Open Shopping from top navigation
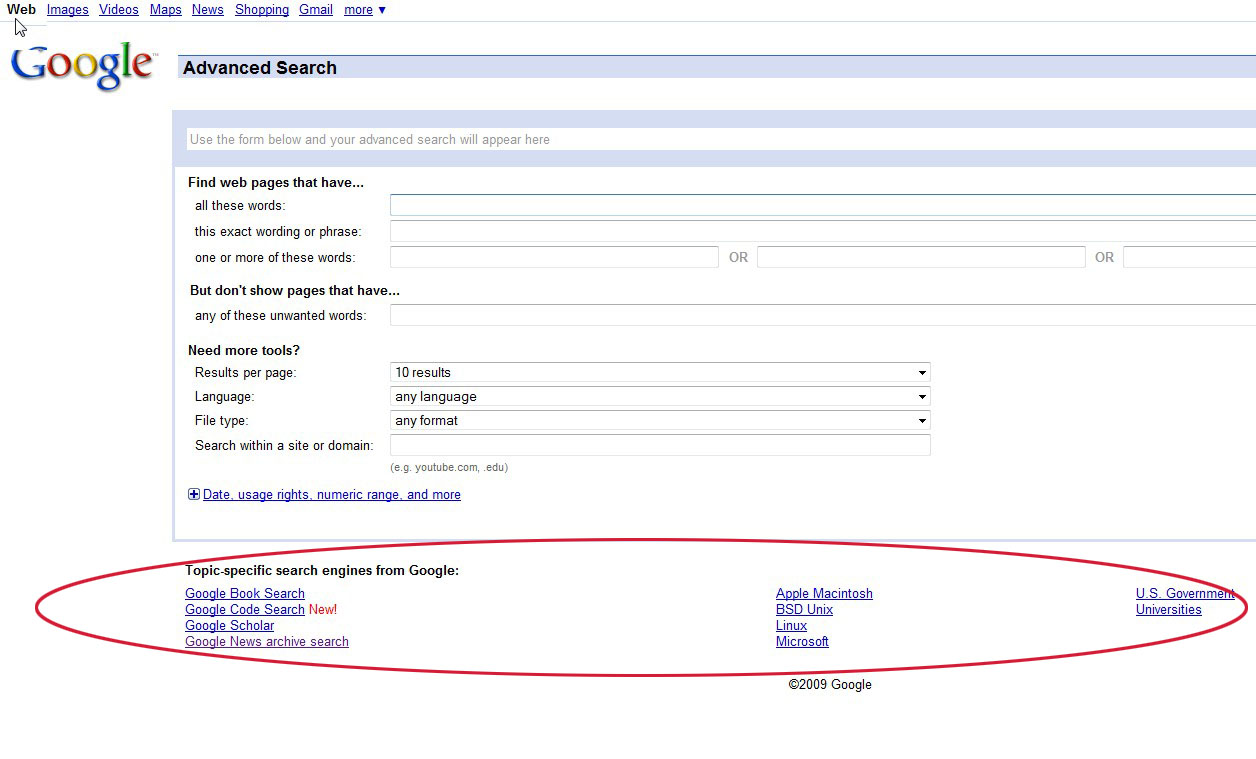Image resolution: width=1256 pixels, height=759 pixels. [x=262, y=10]
